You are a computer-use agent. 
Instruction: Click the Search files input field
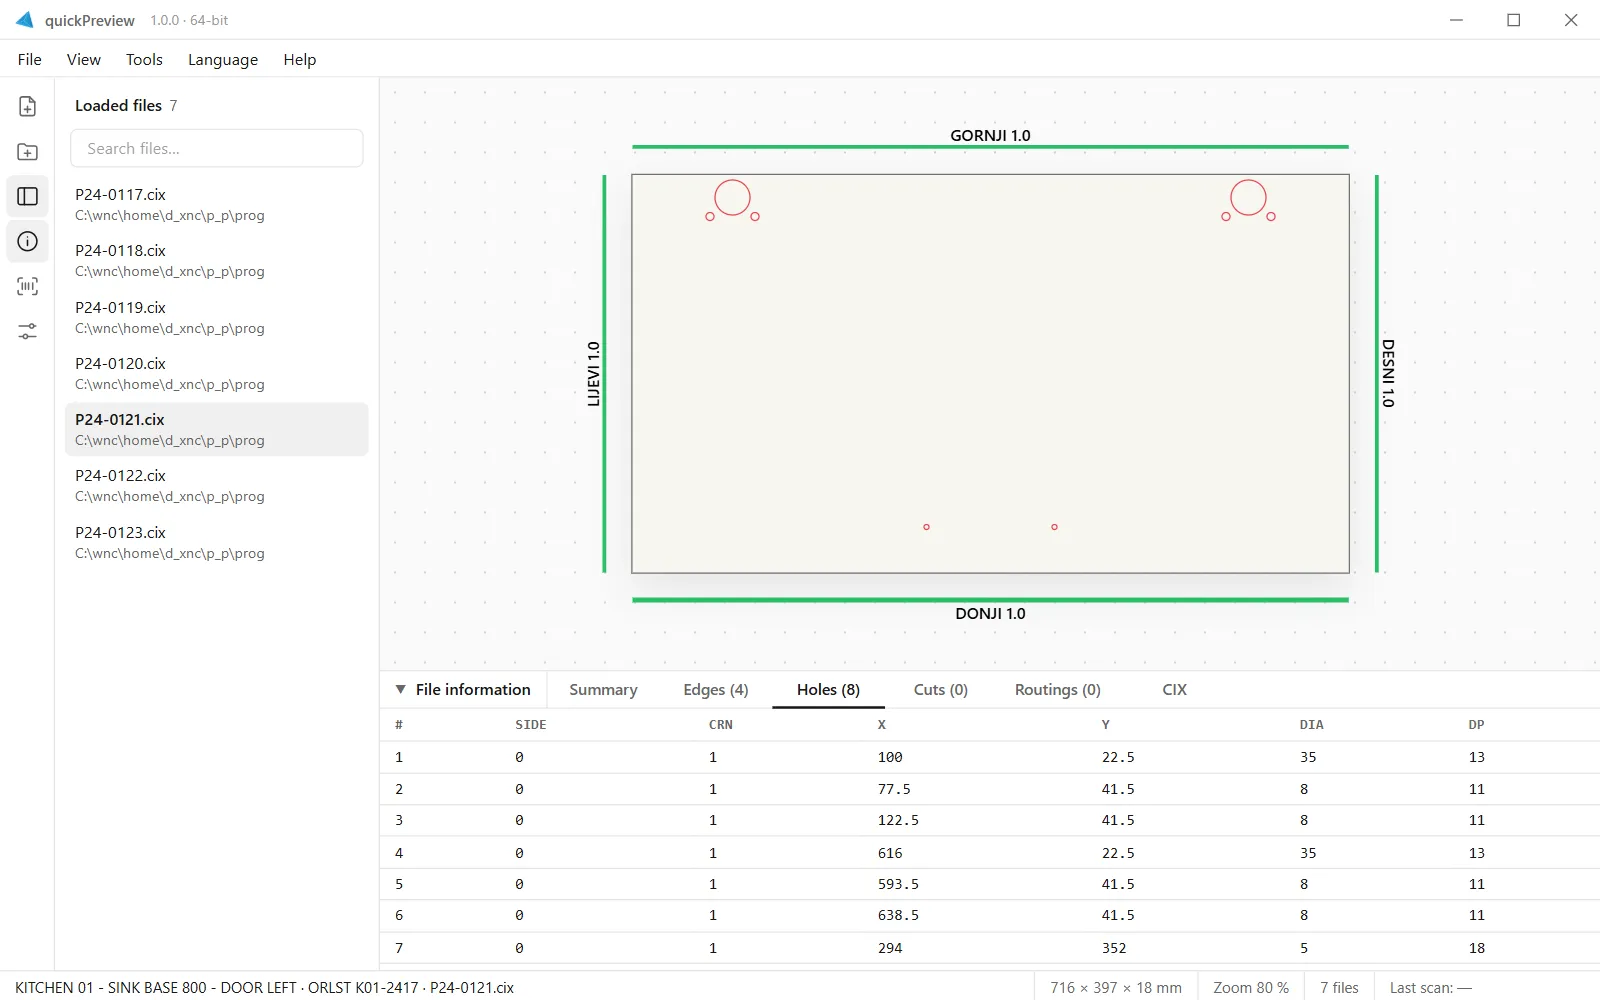pyautogui.click(x=217, y=148)
